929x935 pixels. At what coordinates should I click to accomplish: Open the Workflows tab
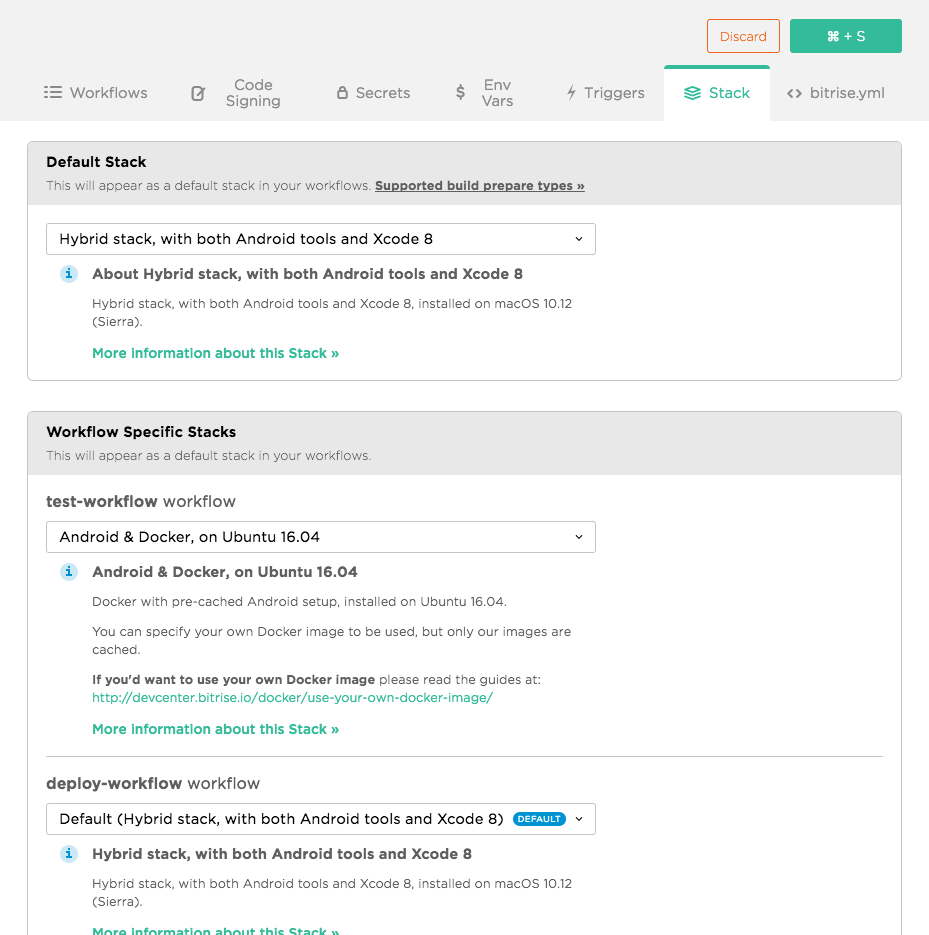coord(95,93)
